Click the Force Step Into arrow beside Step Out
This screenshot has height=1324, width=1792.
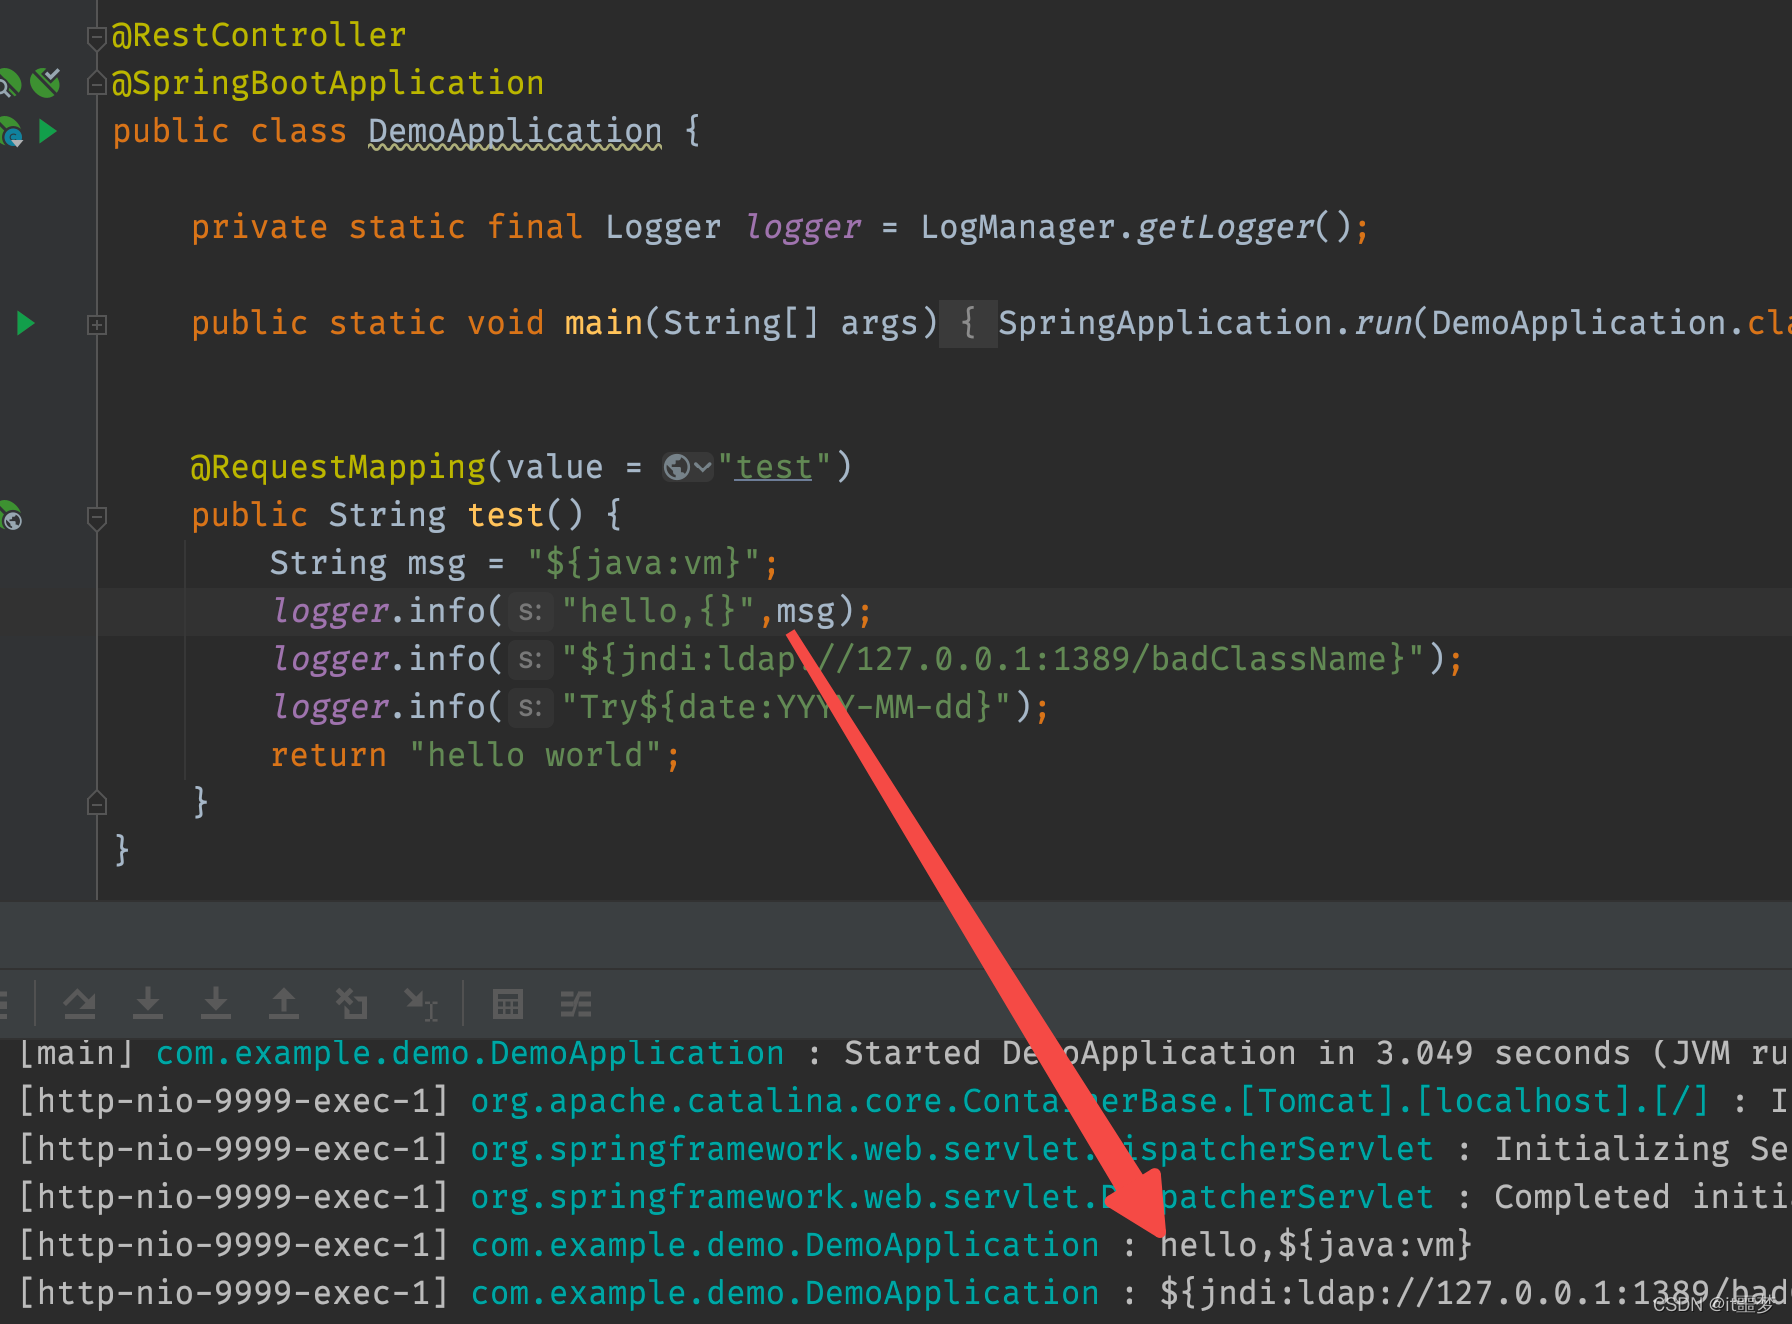(x=216, y=1003)
